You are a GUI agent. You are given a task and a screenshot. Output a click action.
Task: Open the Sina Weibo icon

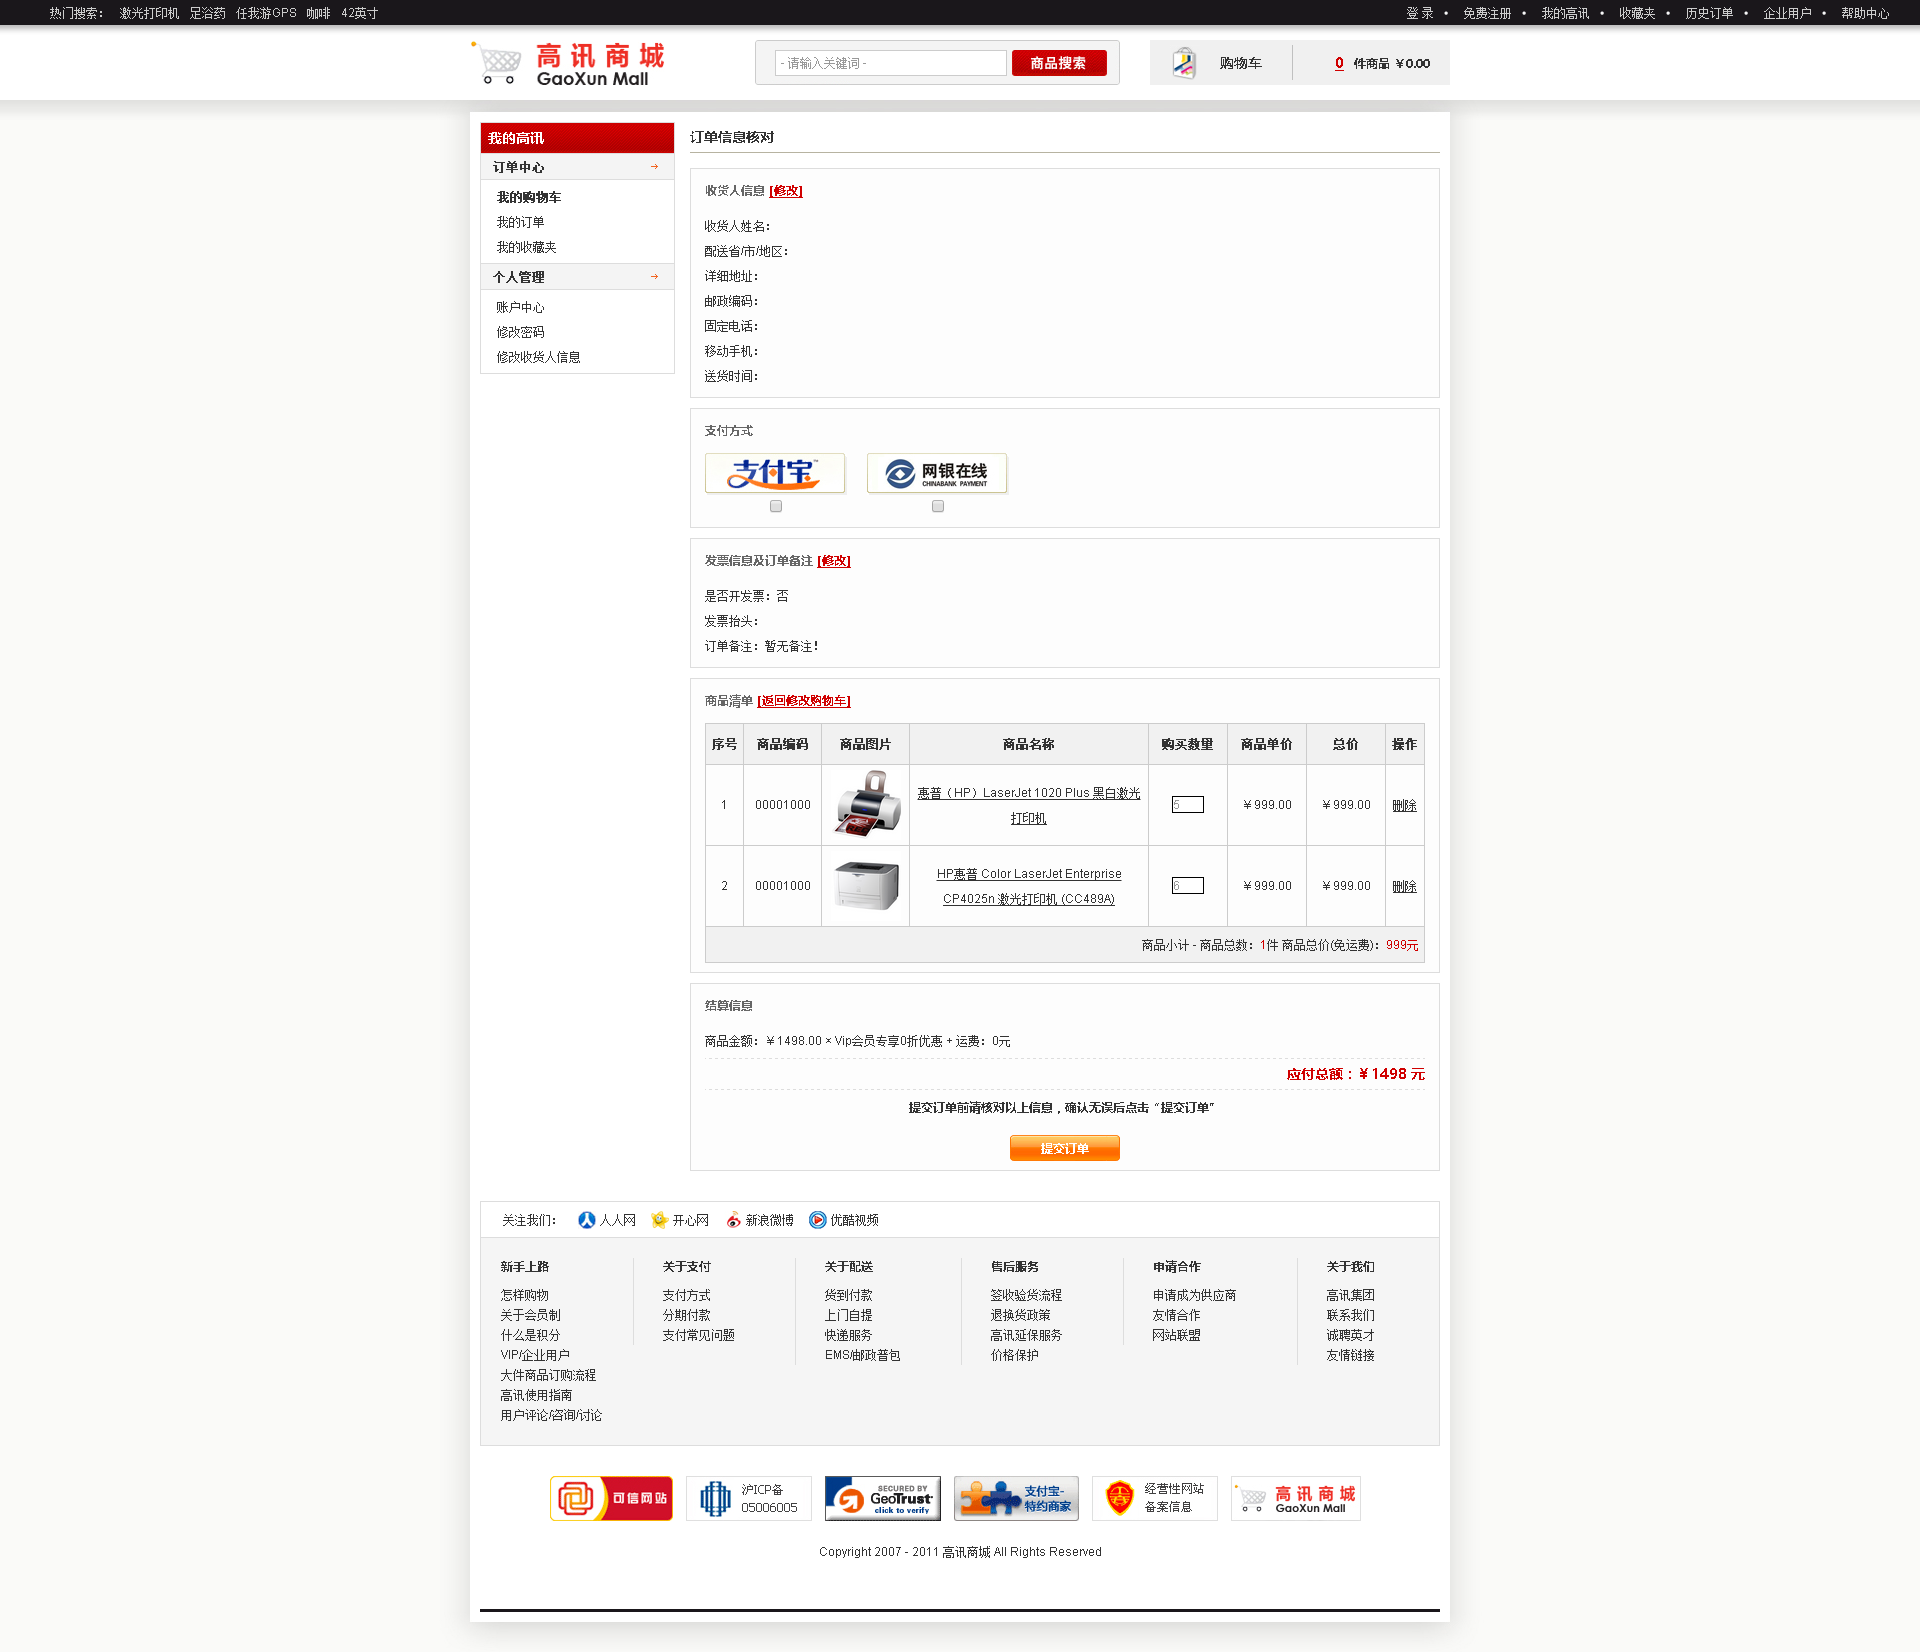tap(733, 1220)
